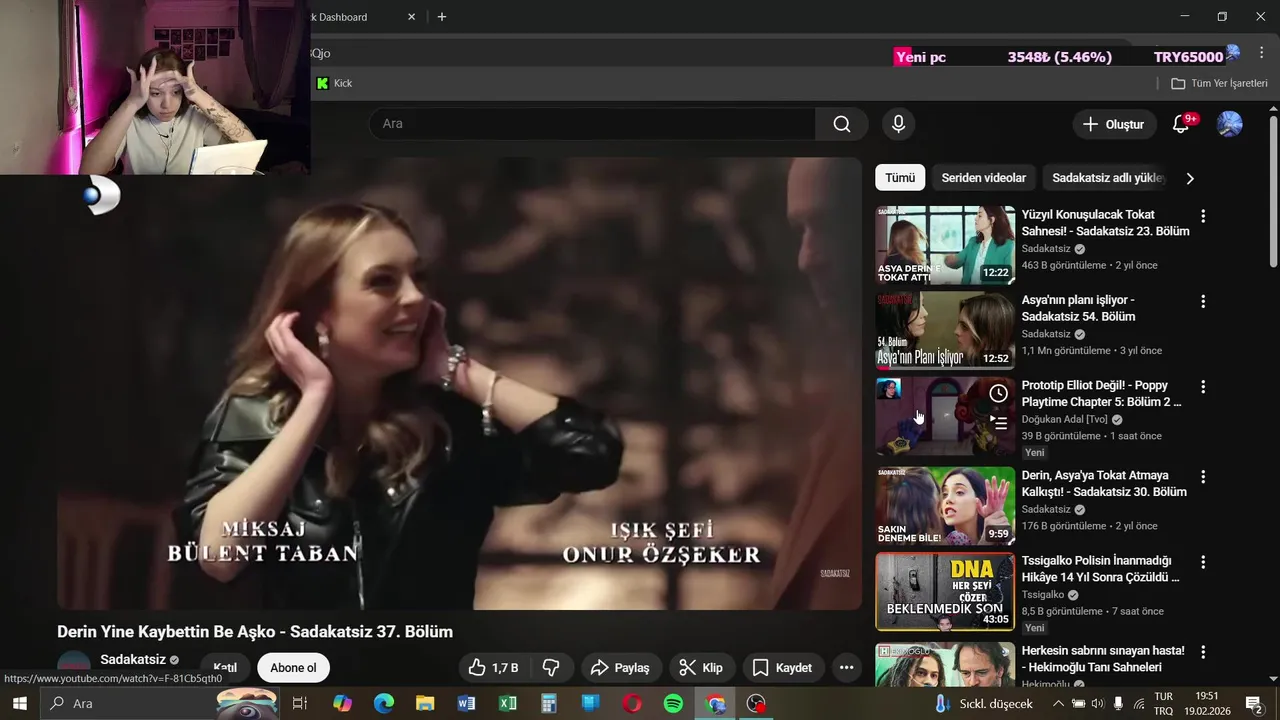Open a new browser tab

point(441,17)
